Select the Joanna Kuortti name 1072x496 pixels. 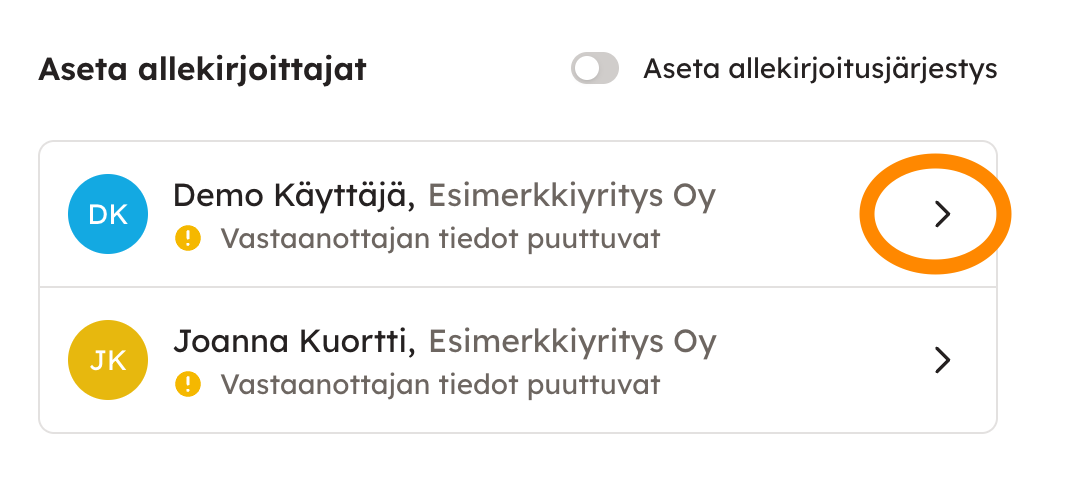pos(294,342)
